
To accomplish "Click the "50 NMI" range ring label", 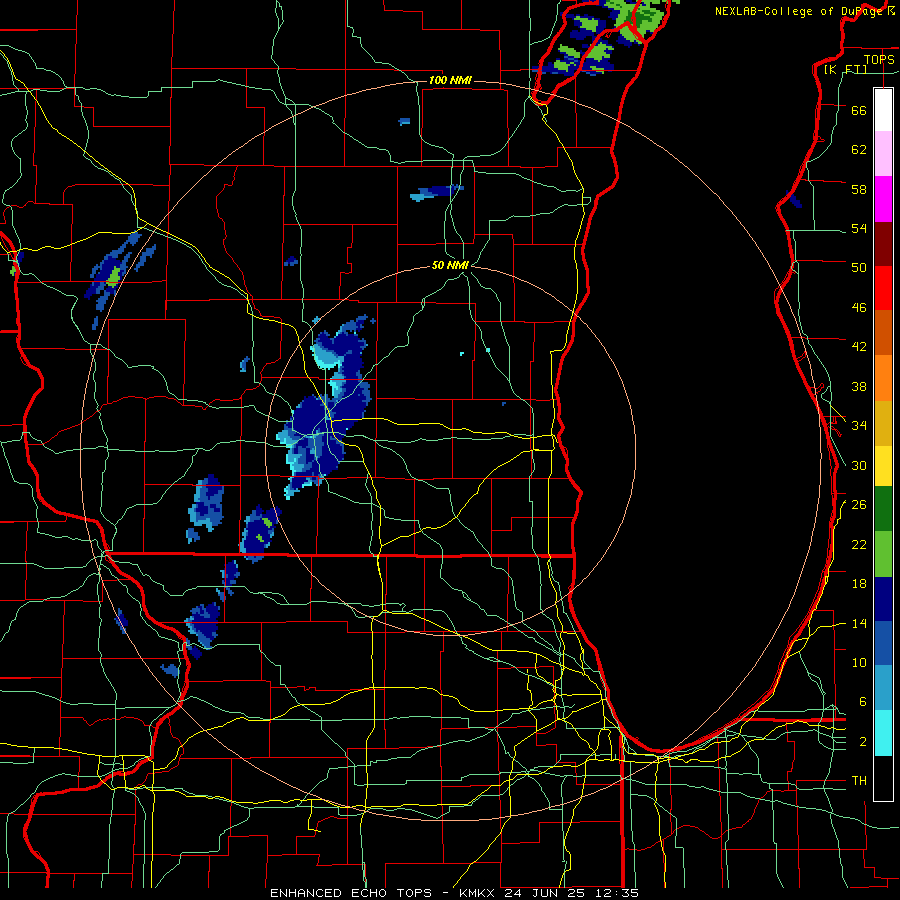I will 450,265.
